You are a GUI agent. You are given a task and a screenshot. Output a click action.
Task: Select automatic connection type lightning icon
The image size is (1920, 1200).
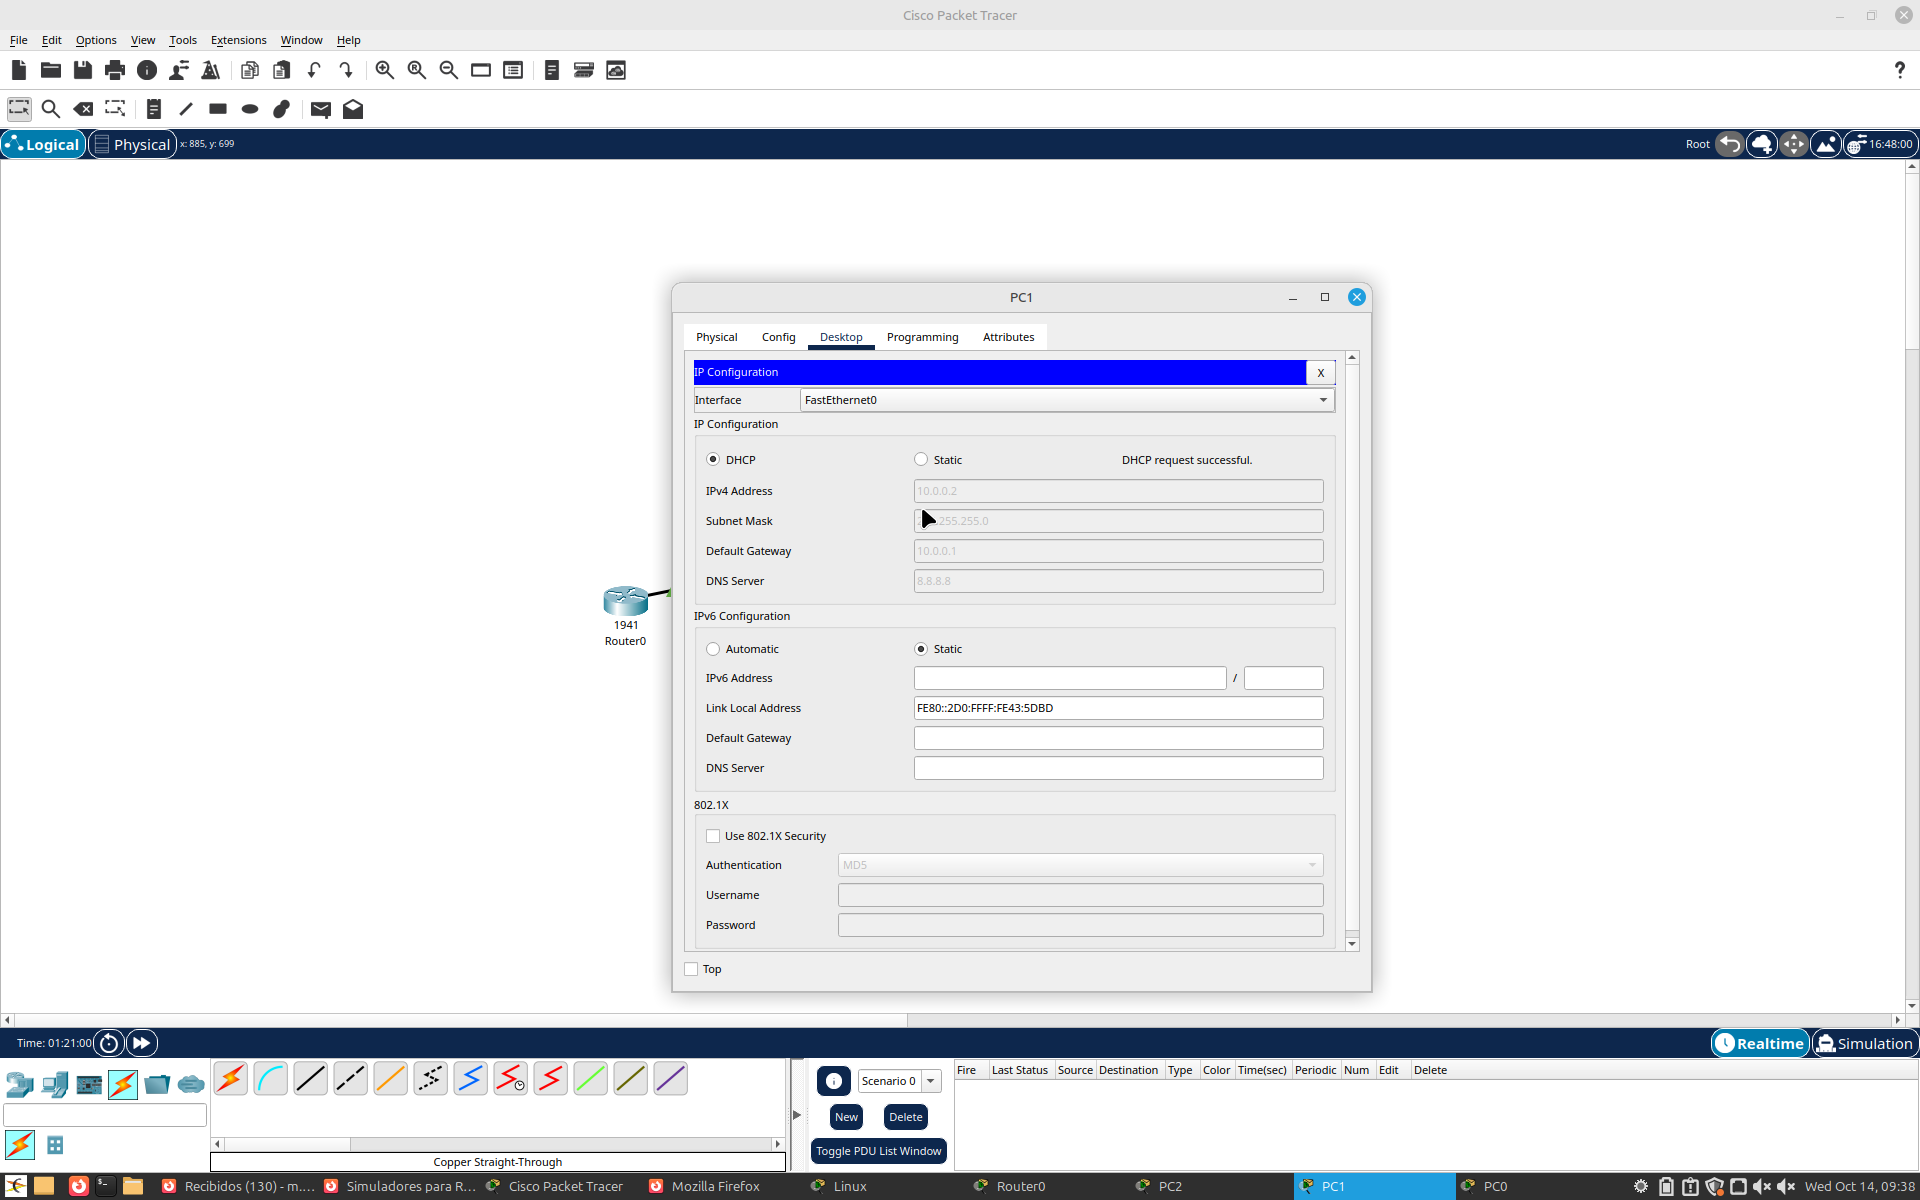(x=231, y=1079)
